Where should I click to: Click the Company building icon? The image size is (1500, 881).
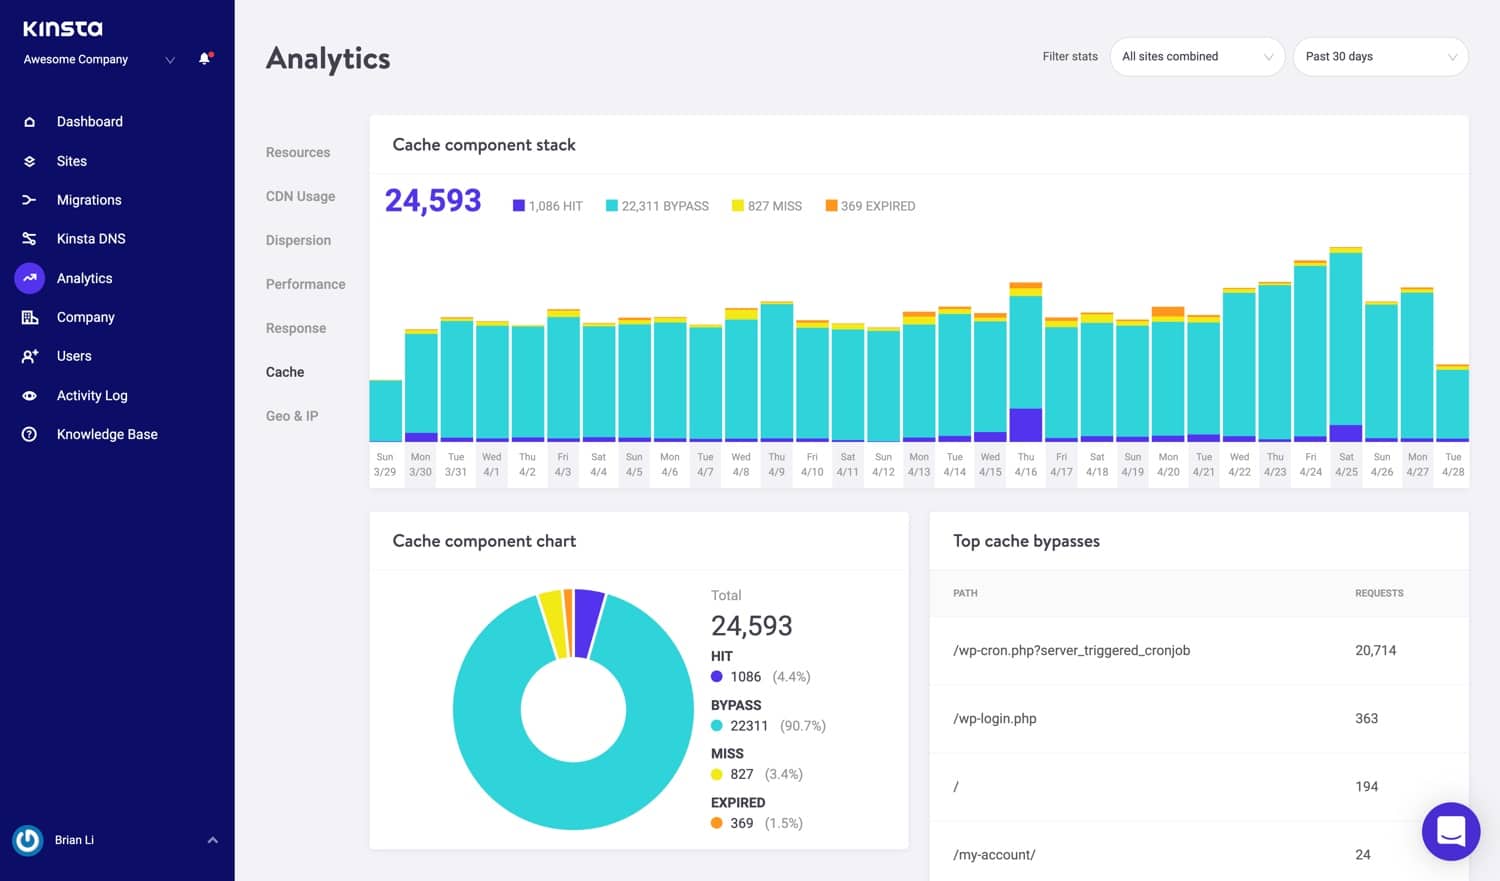click(29, 317)
